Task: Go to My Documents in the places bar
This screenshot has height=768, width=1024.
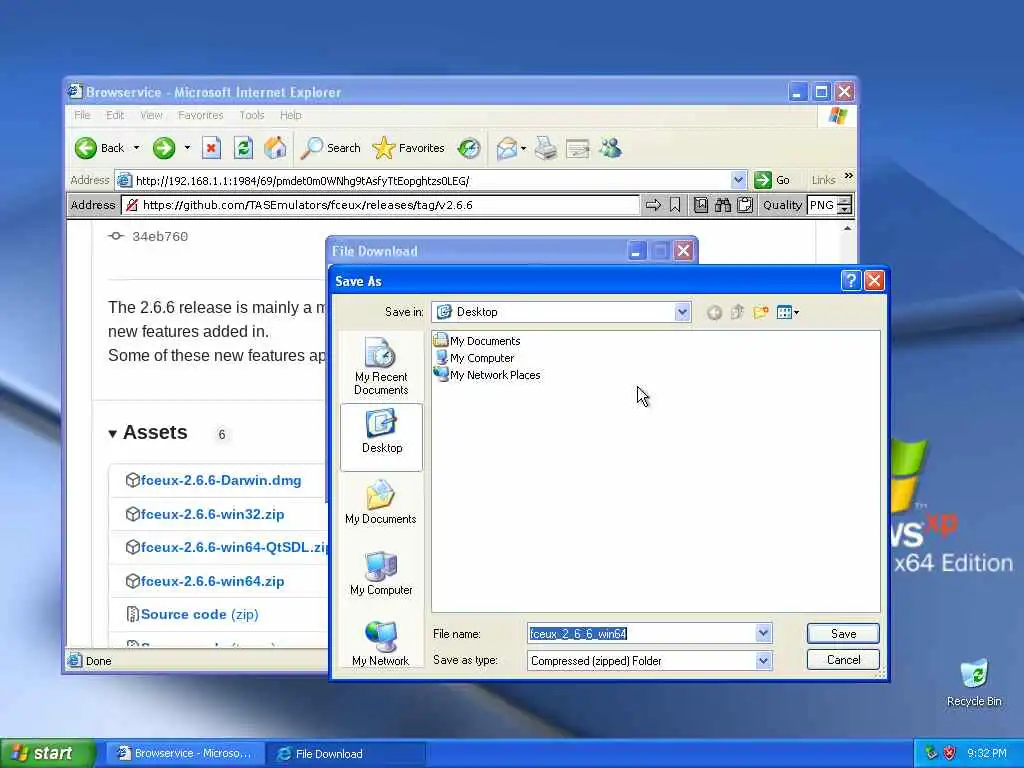Action: tap(381, 502)
